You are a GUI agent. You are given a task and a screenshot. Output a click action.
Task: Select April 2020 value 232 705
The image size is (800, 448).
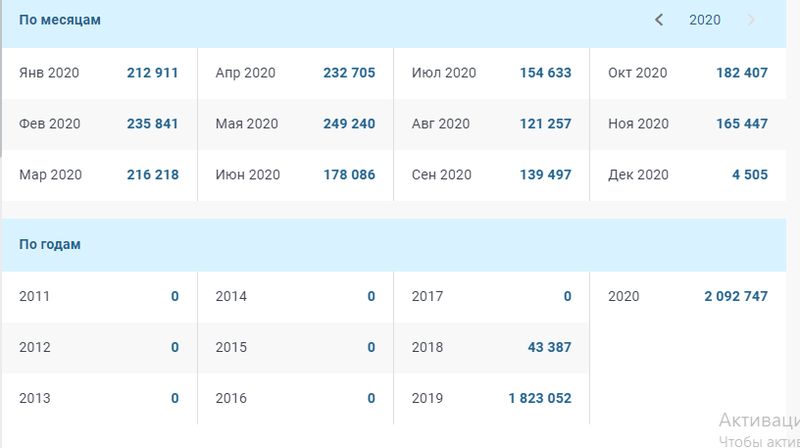pyautogui.click(x=349, y=73)
